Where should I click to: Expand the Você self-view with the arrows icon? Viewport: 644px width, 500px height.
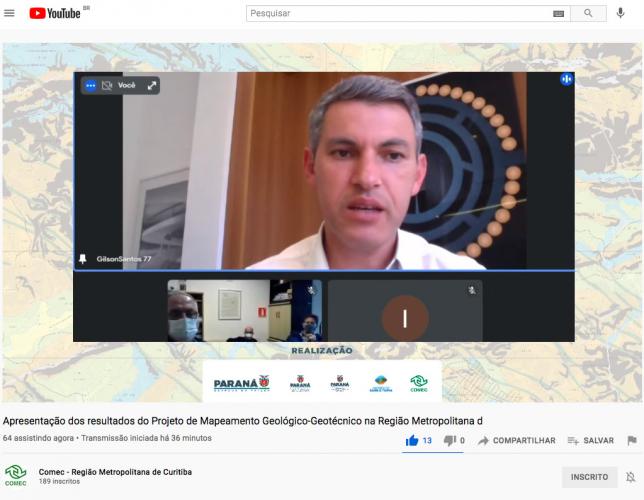152,86
